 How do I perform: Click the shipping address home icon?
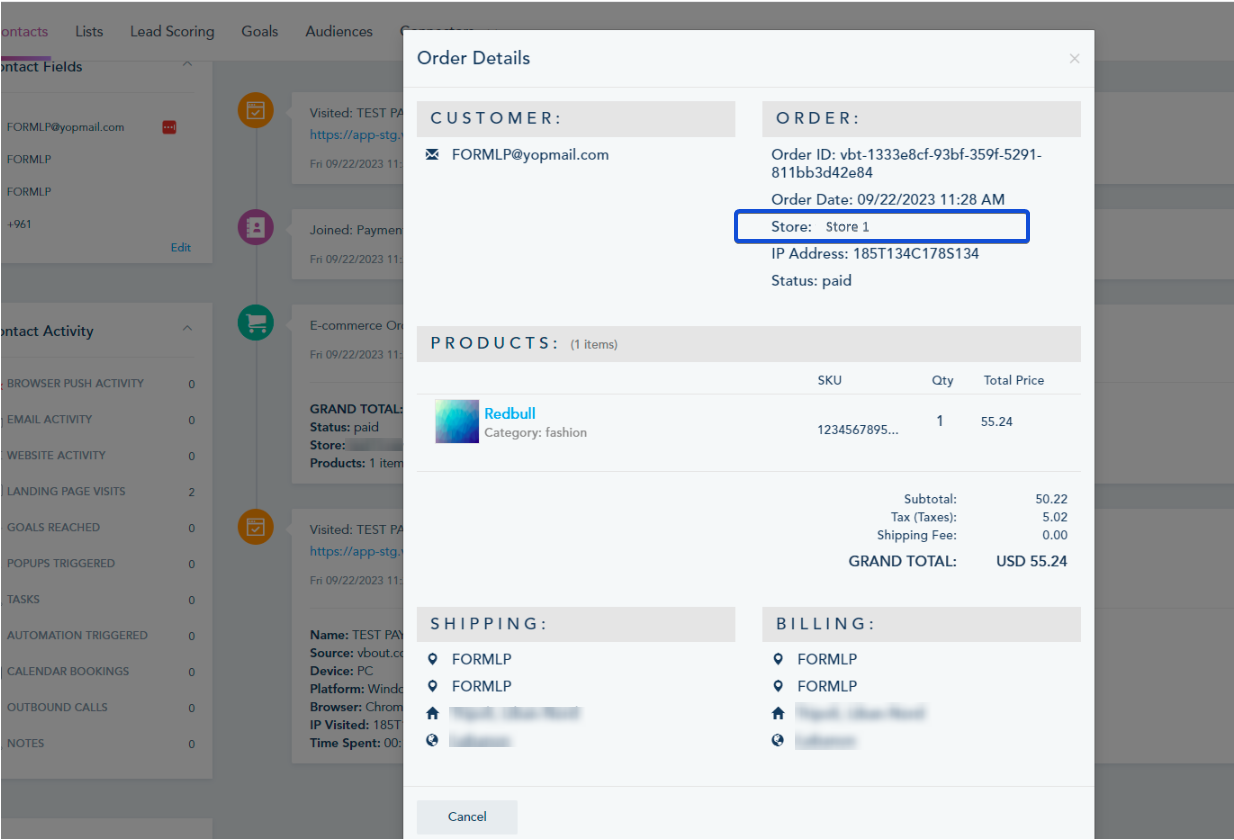pos(432,714)
